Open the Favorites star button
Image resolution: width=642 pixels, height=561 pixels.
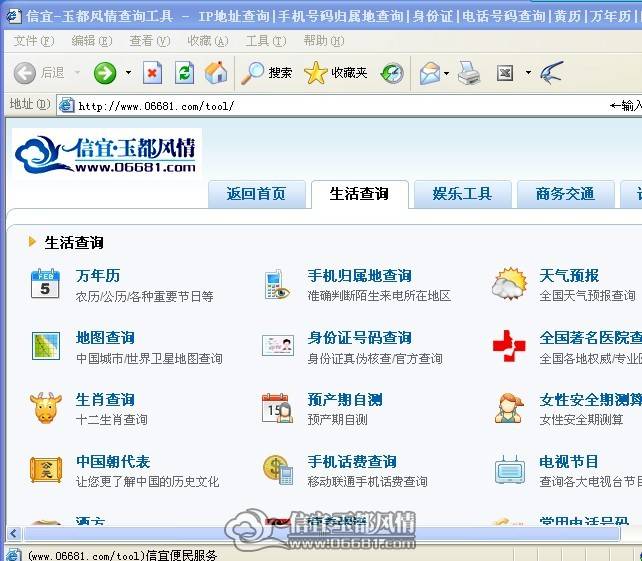[x=336, y=73]
